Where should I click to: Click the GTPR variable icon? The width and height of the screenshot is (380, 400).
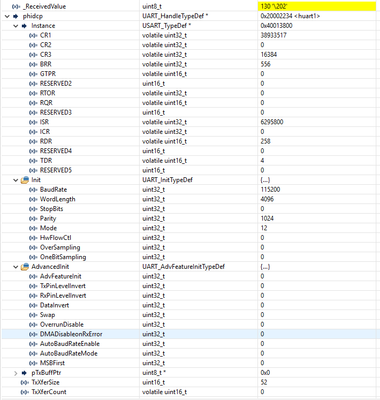point(33,74)
